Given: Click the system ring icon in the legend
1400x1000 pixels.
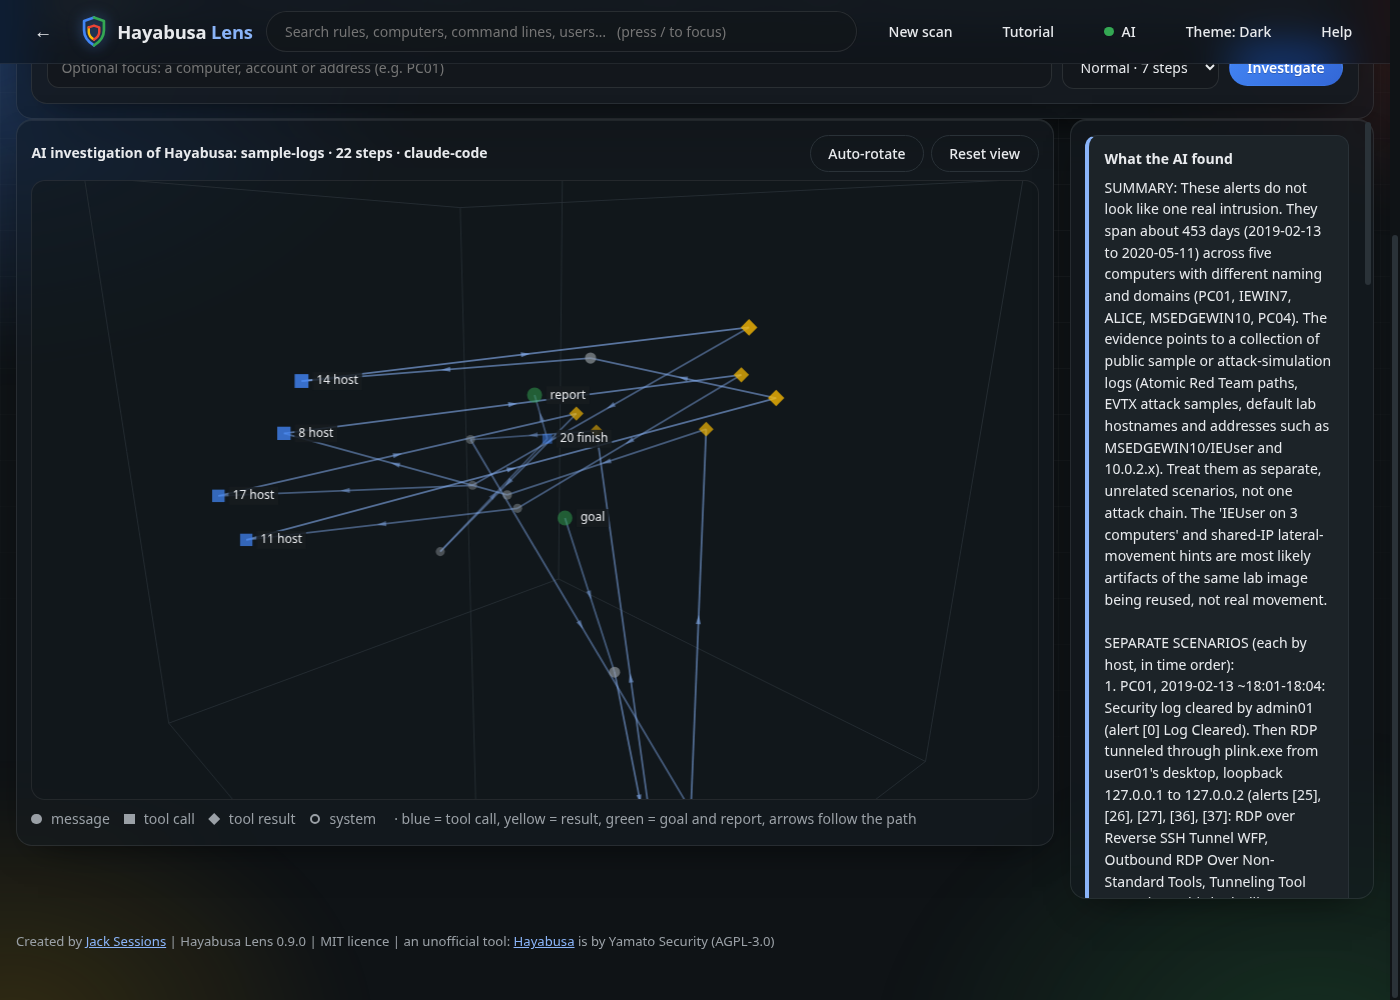Looking at the screenshot, I should point(315,819).
